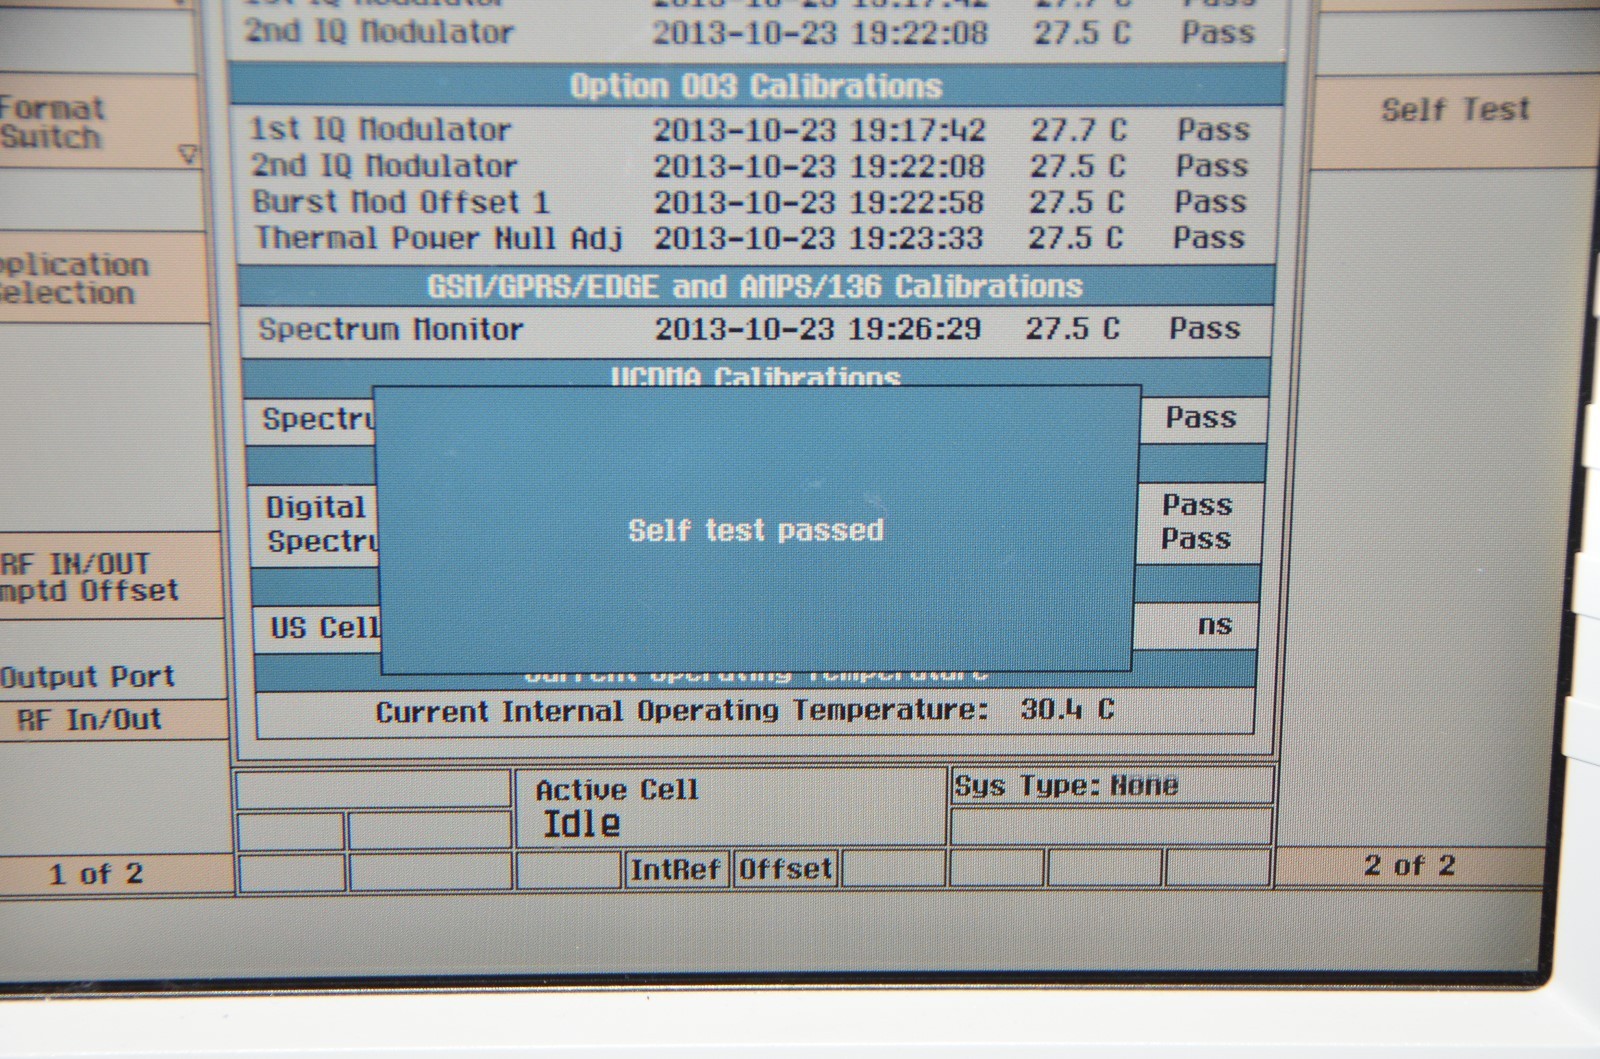
Task: Click the Self test passed message box
Action: 756,529
